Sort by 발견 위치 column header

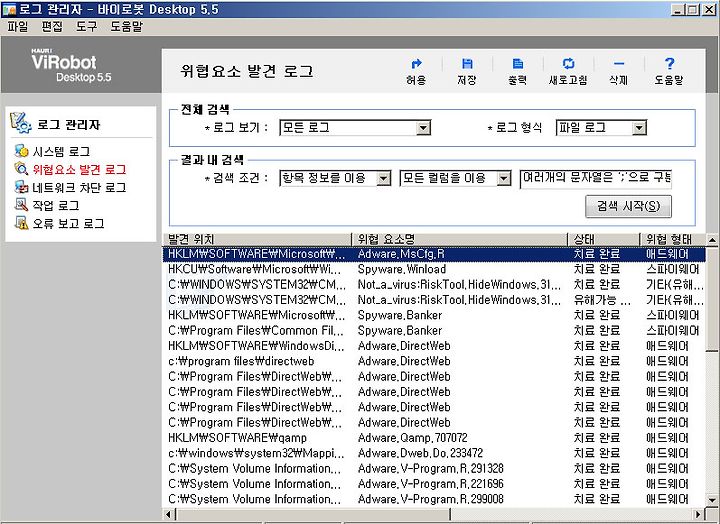pos(257,239)
